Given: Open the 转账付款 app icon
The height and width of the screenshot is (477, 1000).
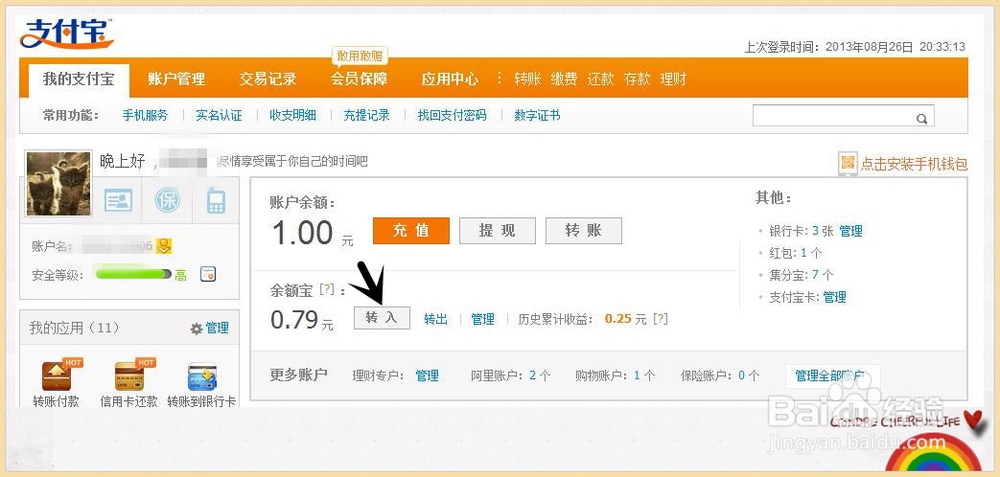Looking at the screenshot, I should 56,376.
